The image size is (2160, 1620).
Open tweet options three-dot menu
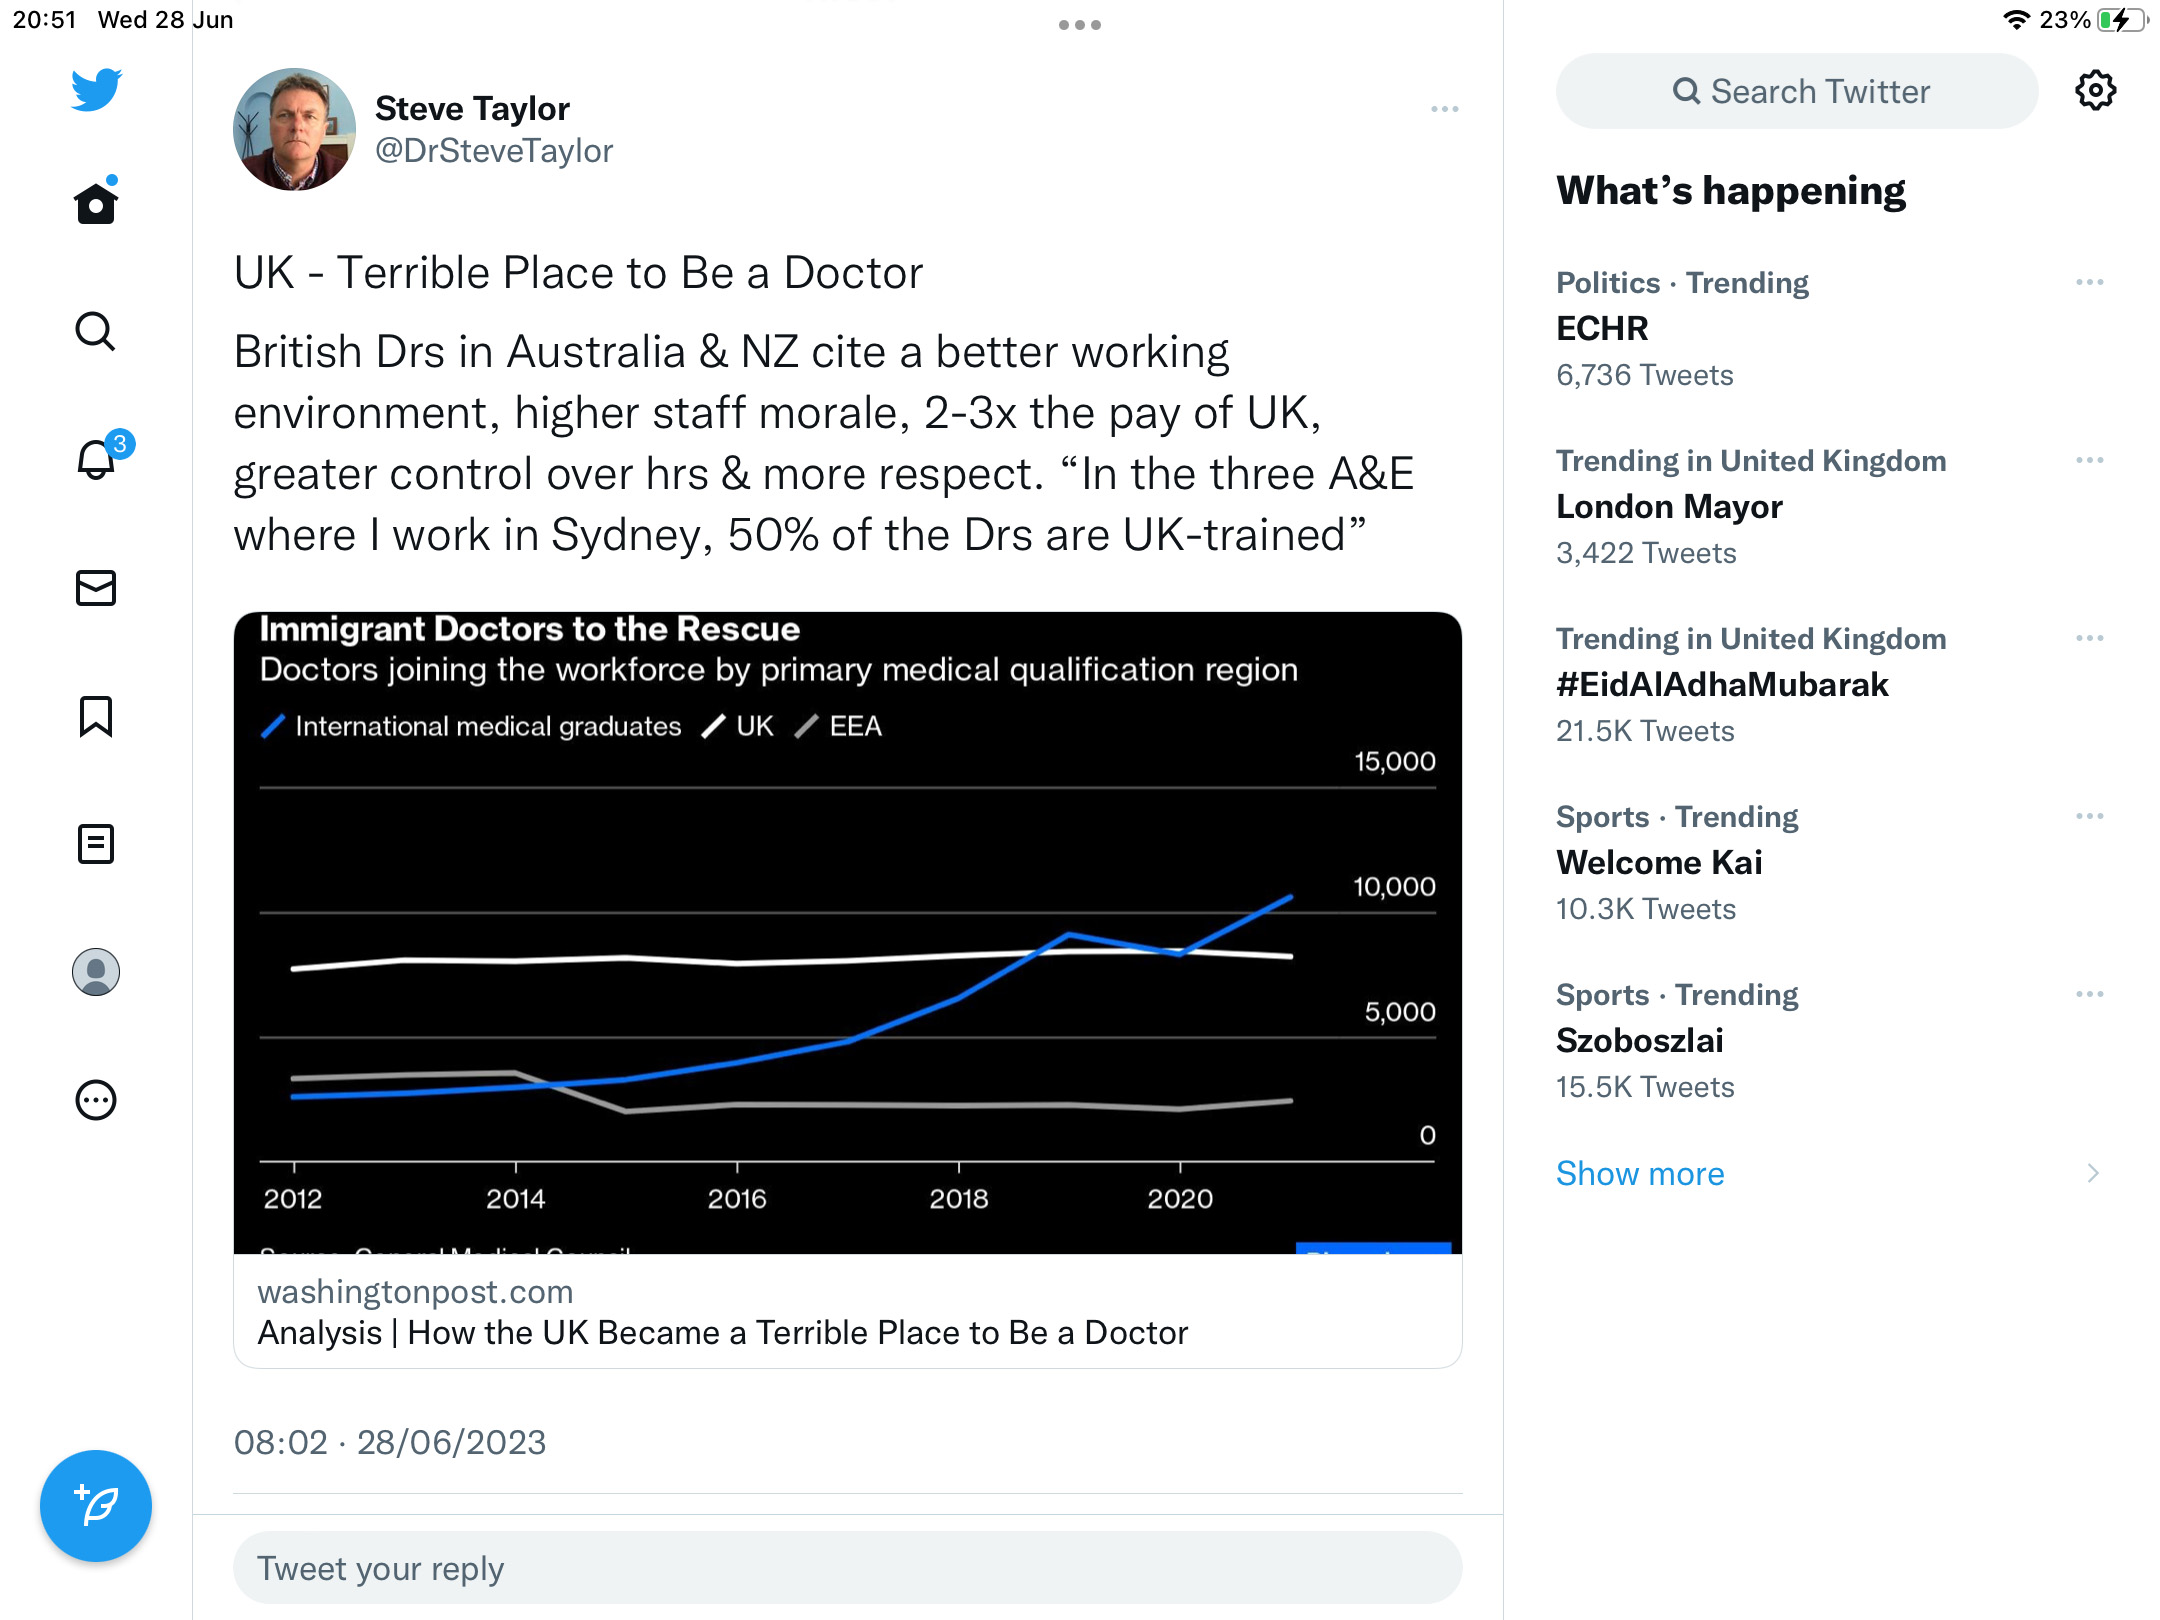1444,109
